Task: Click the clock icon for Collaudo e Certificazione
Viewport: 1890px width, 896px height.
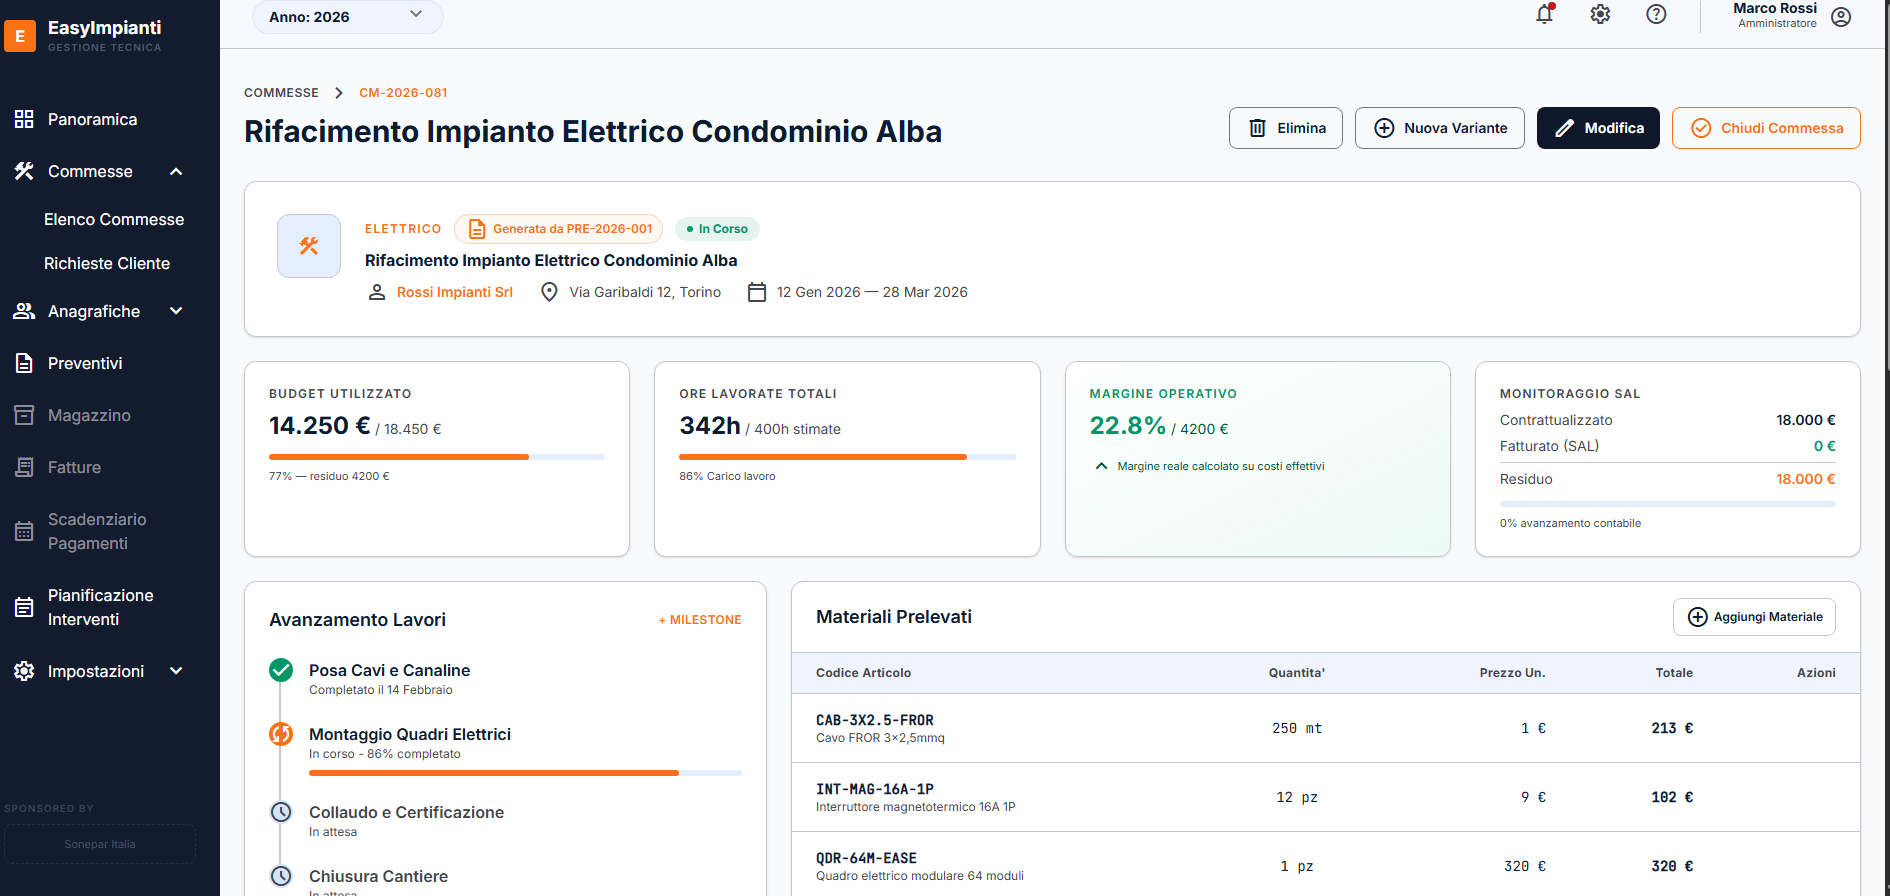Action: (x=281, y=812)
